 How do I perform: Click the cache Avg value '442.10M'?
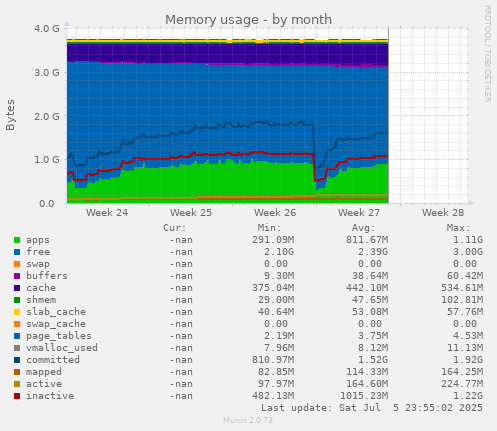367,288
